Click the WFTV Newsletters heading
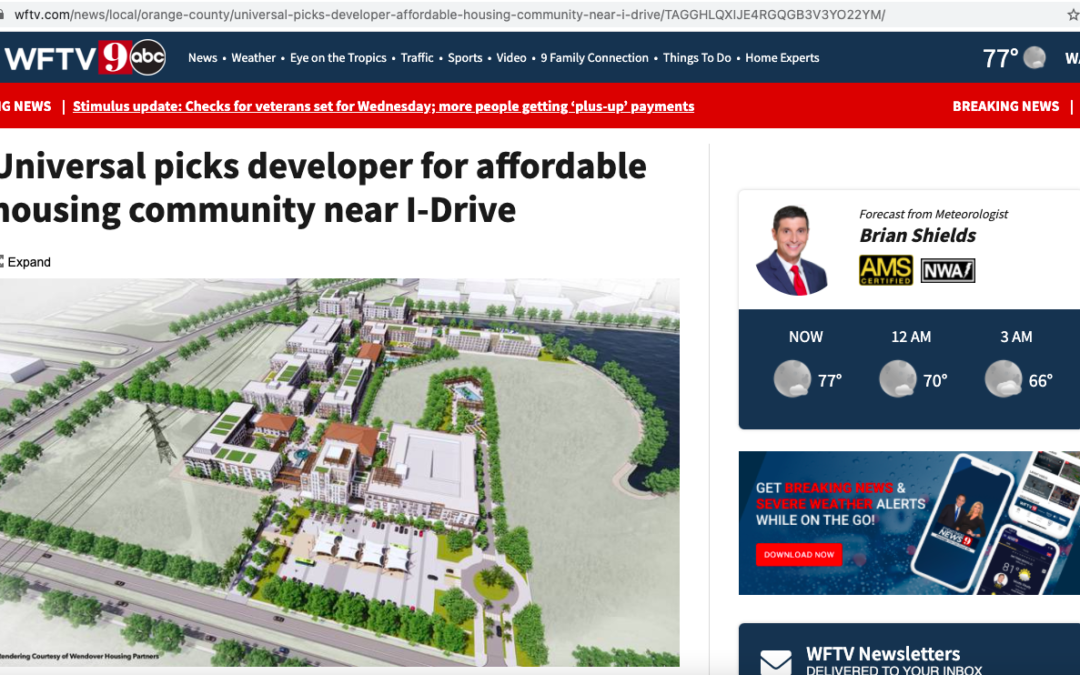 [x=883, y=654]
